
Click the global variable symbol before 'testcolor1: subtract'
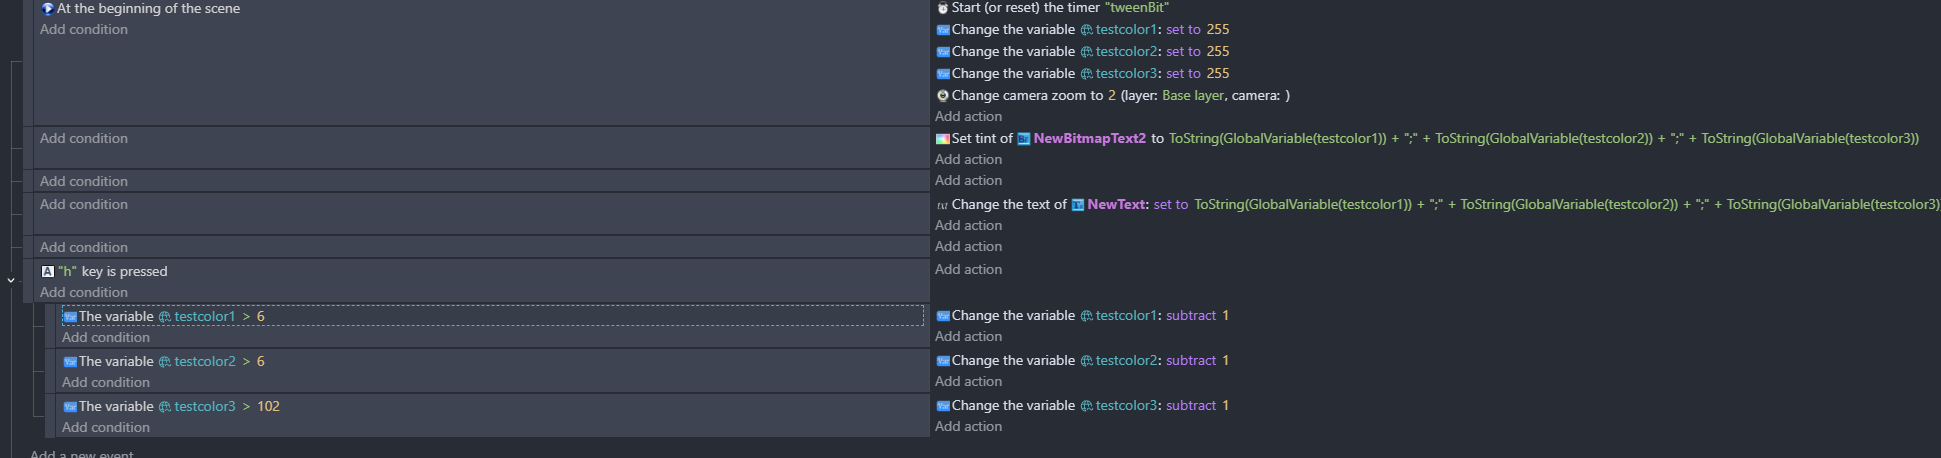point(1086,316)
